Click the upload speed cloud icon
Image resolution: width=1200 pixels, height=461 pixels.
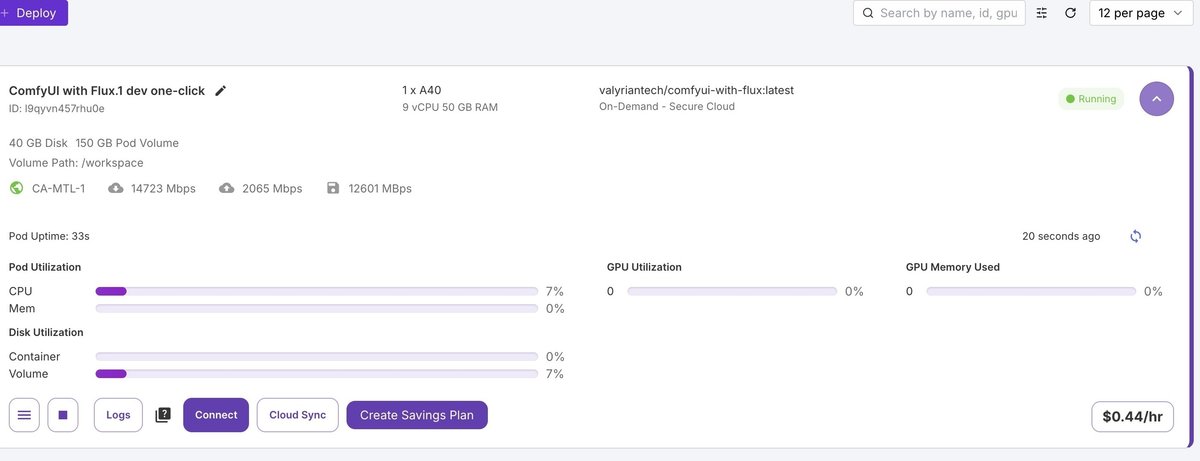coord(227,188)
